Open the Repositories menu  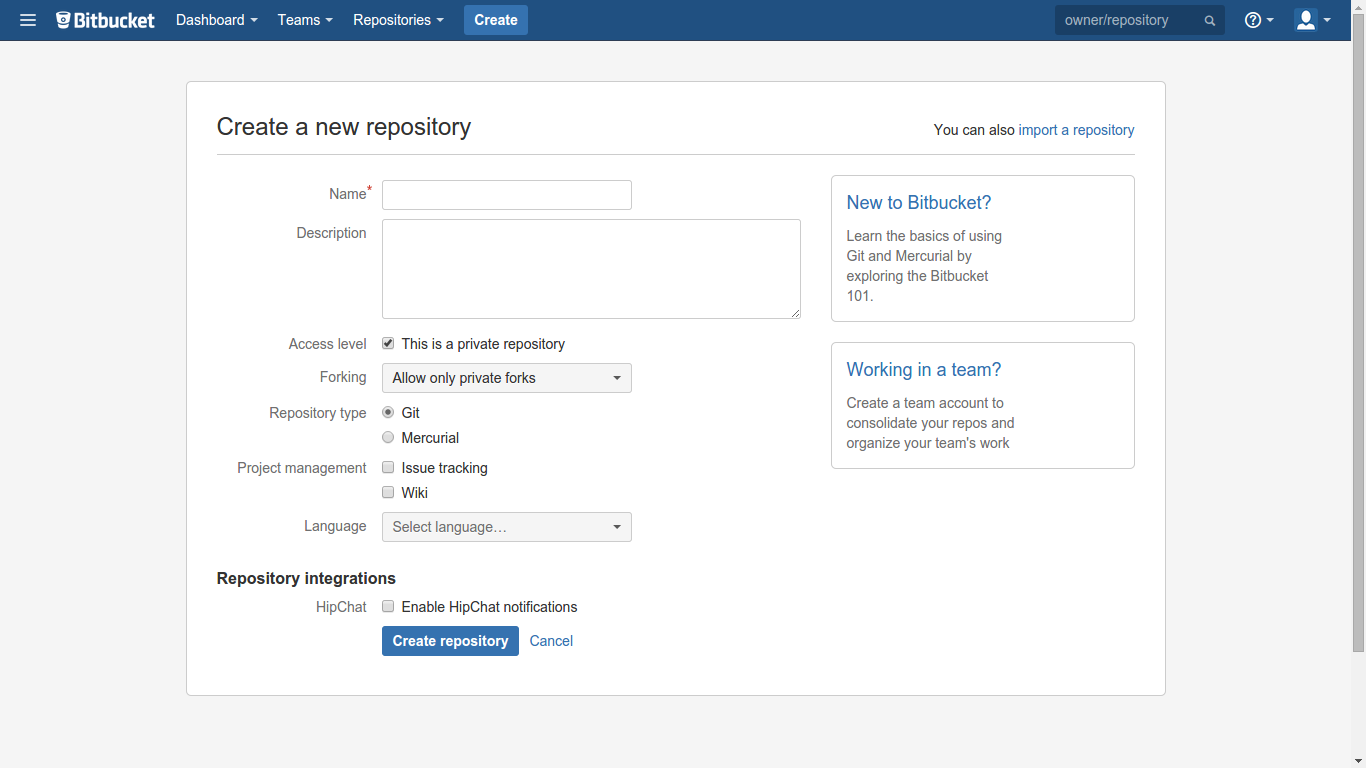pyautogui.click(x=398, y=20)
